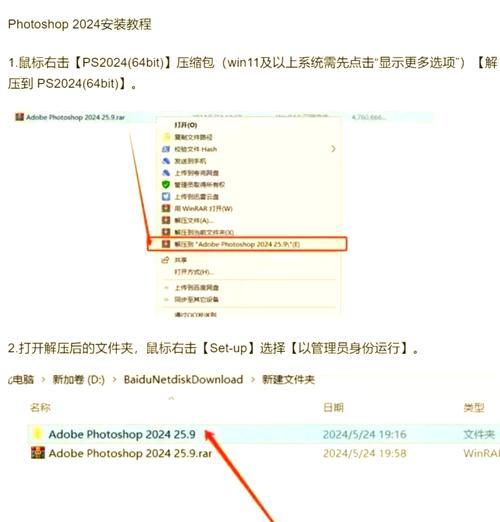Expand the 校验文件 Hash submenu arrow
500x522 pixels.
(333, 149)
